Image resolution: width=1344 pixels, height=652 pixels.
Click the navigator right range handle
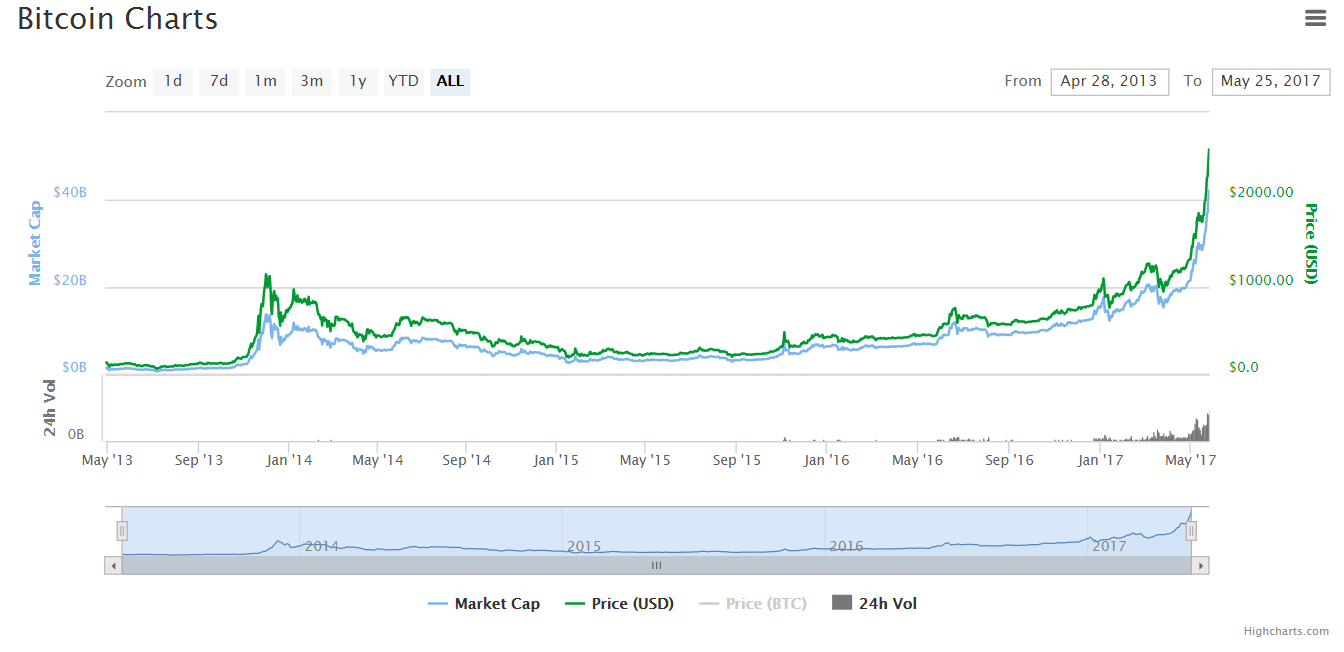(1191, 531)
